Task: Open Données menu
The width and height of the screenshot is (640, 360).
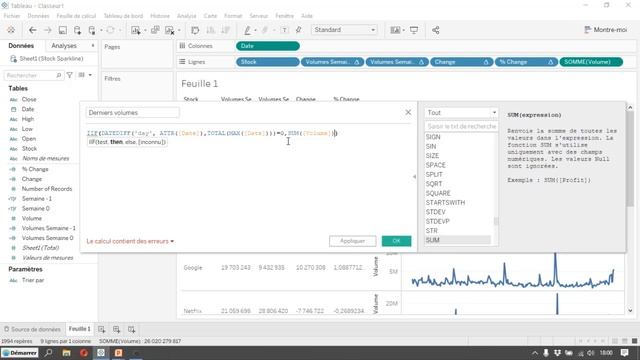Action: pyautogui.click(x=38, y=16)
